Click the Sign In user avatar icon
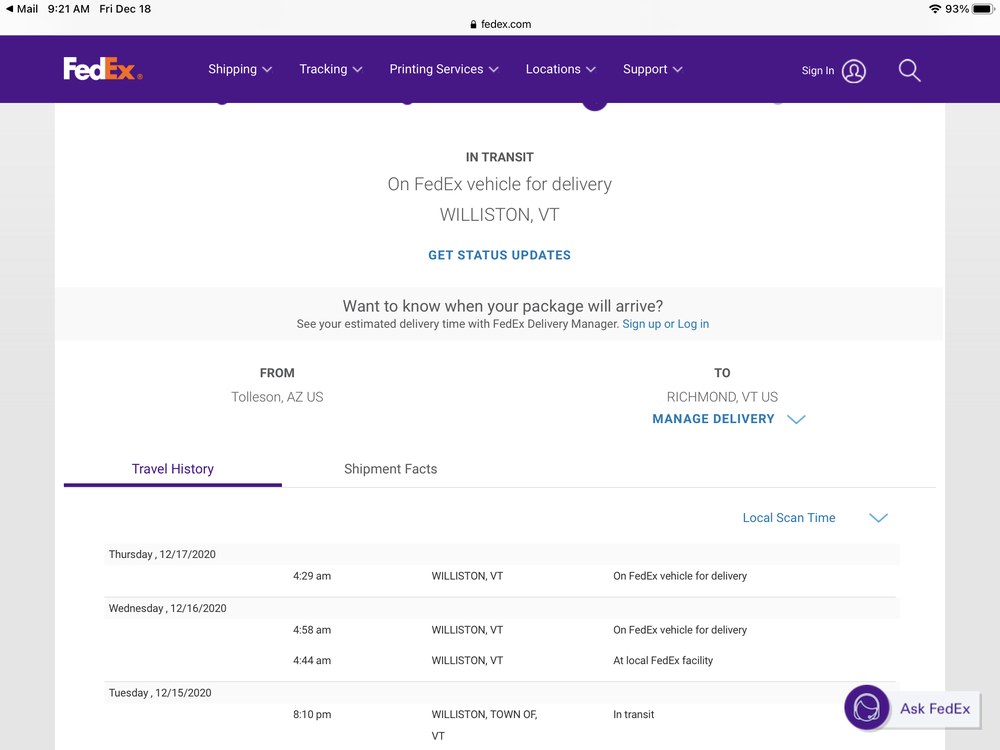The image size is (1000, 750). [853, 71]
